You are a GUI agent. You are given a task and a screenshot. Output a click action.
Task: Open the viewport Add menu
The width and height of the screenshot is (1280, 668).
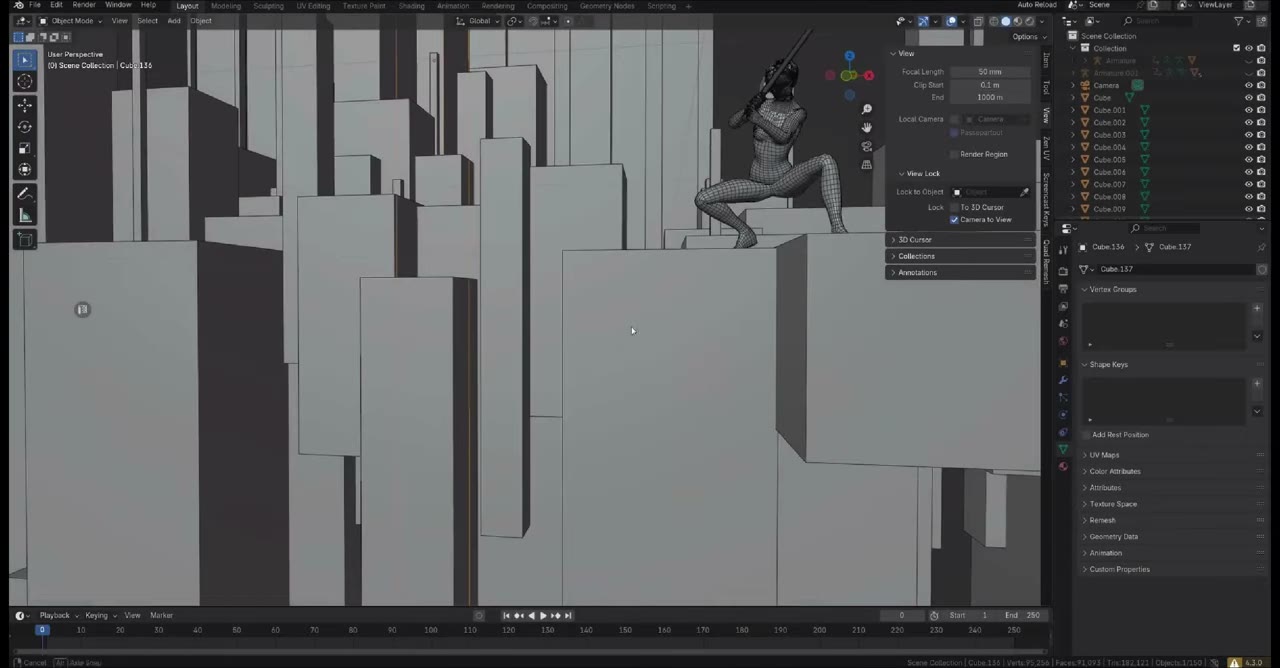click(174, 21)
